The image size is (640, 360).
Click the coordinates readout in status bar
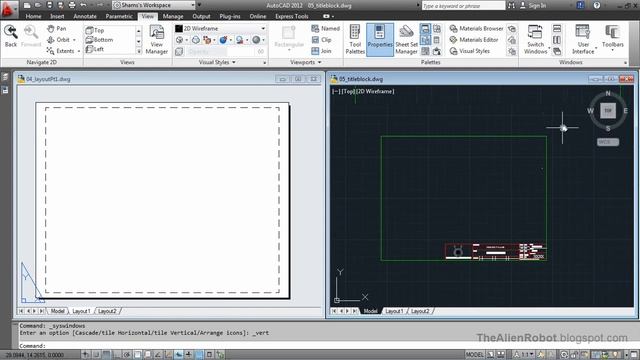pos(35,355)
